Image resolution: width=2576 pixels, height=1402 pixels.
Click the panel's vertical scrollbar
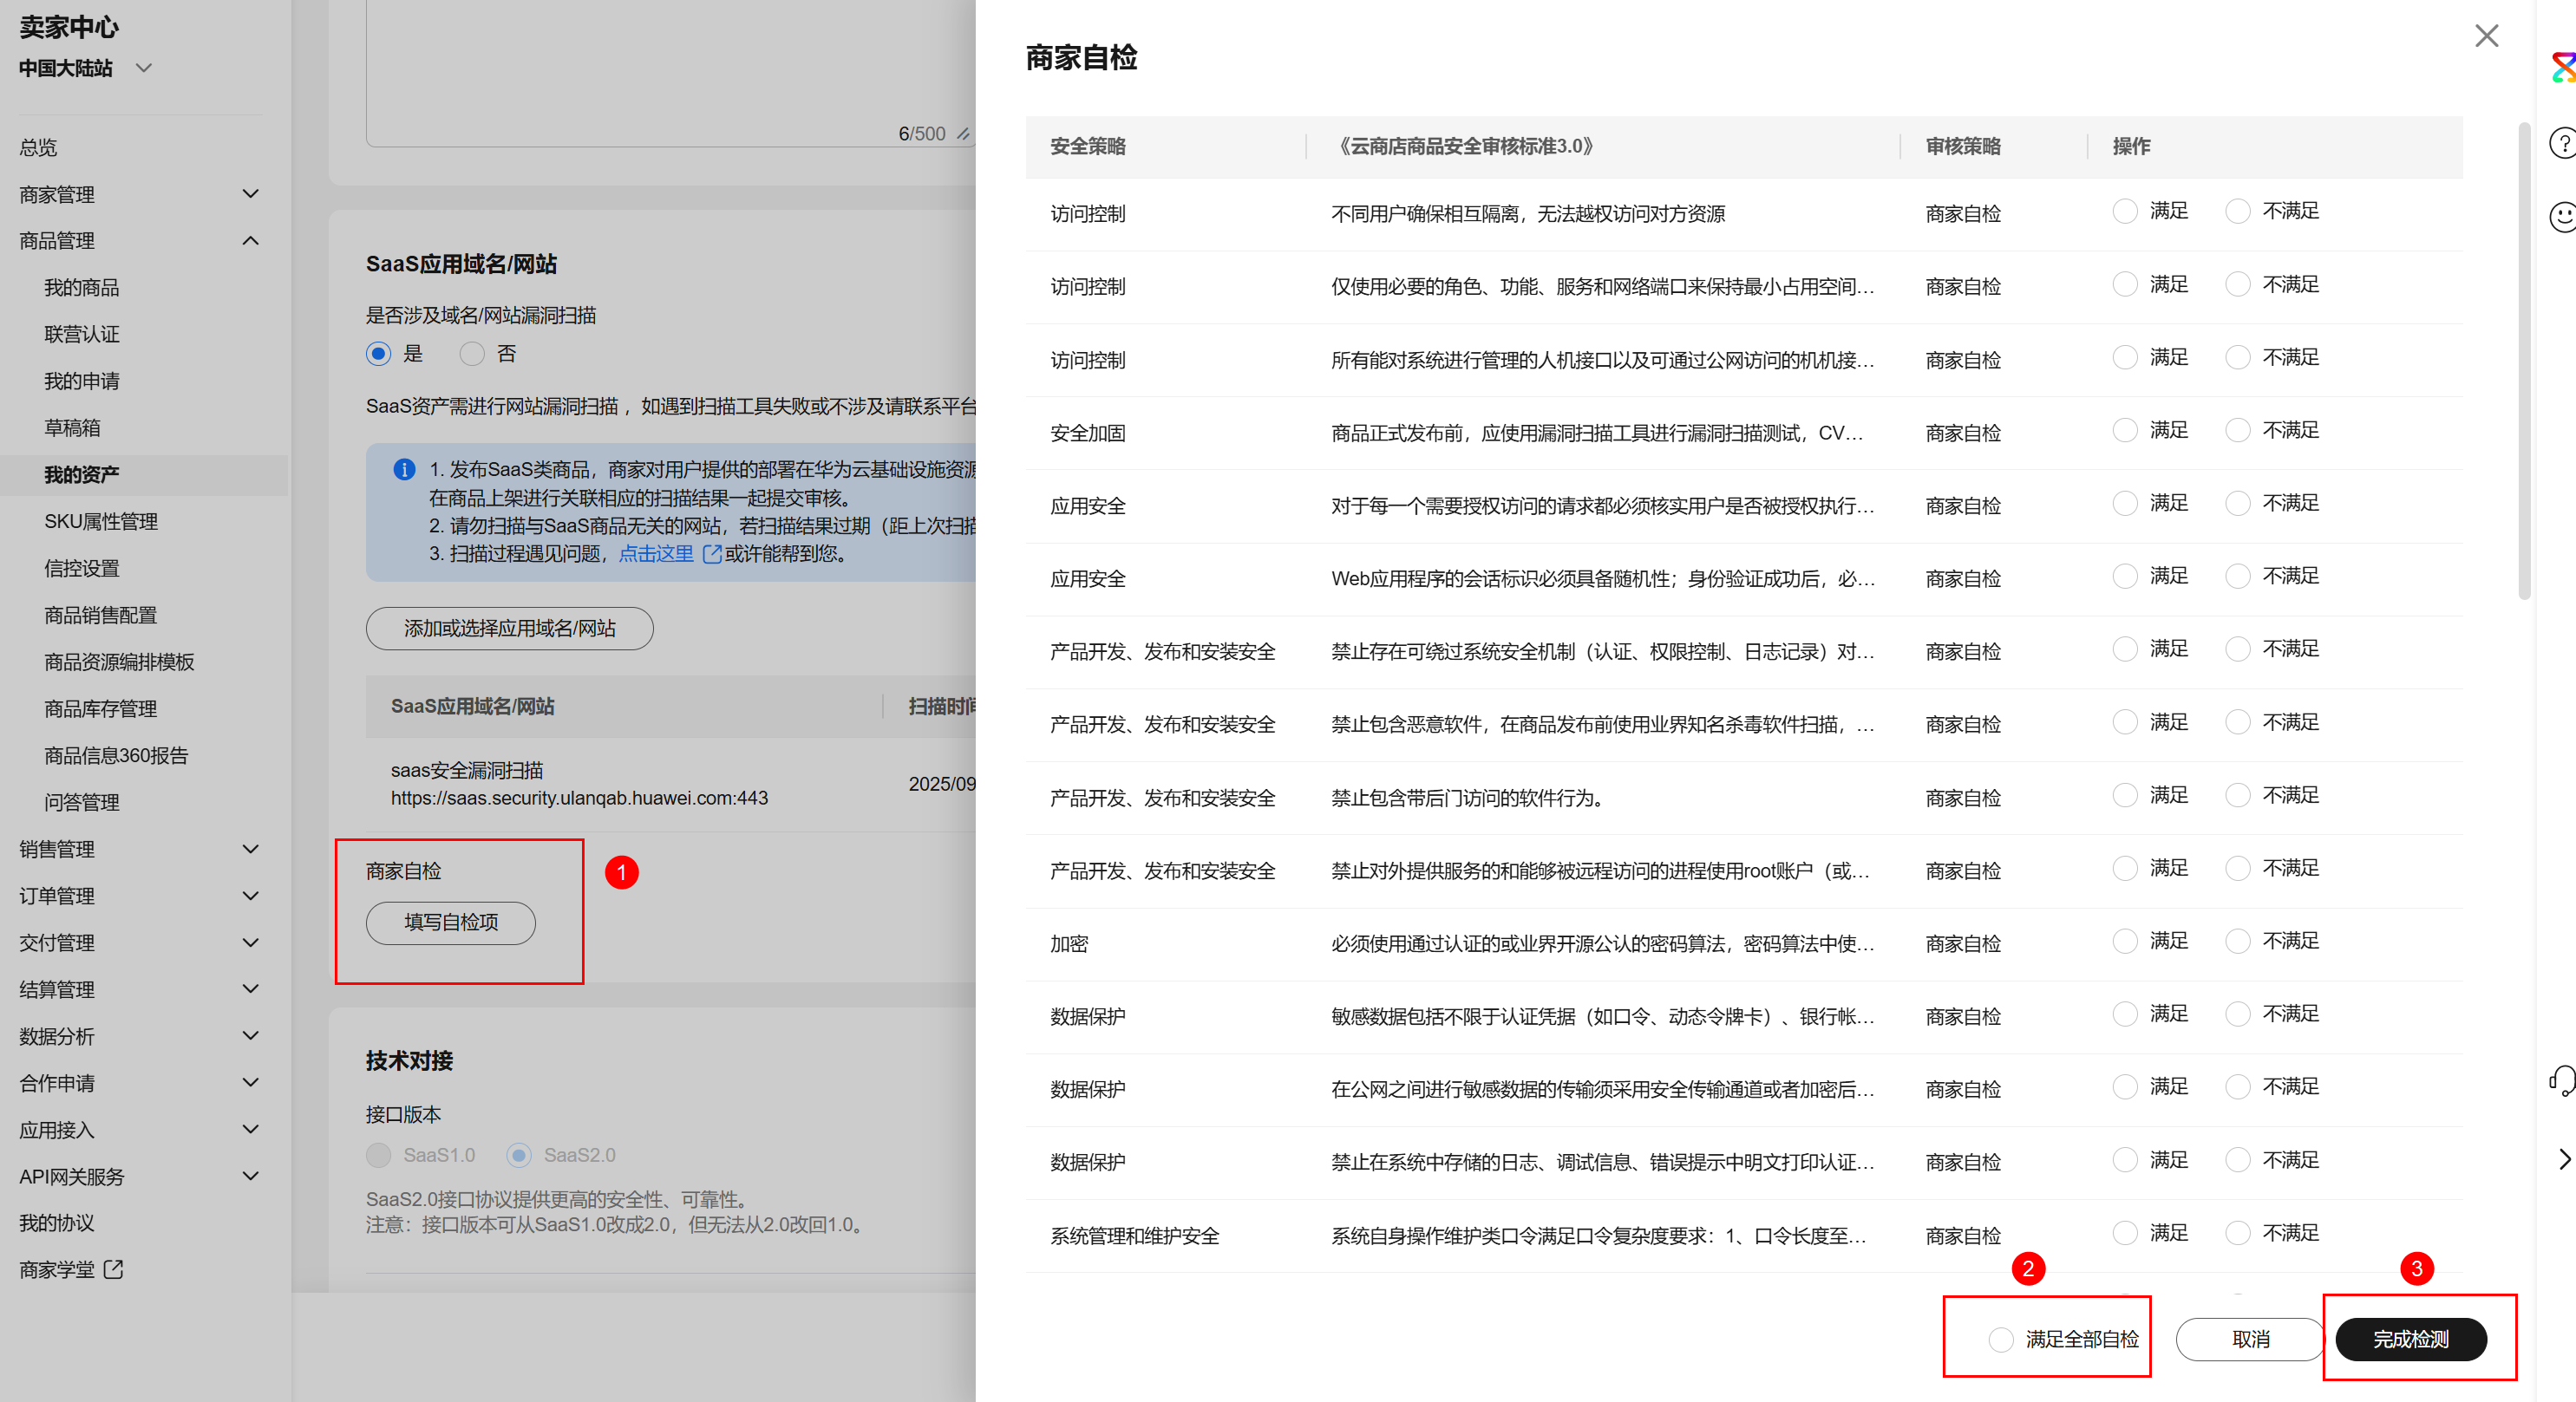[2524, 360]
